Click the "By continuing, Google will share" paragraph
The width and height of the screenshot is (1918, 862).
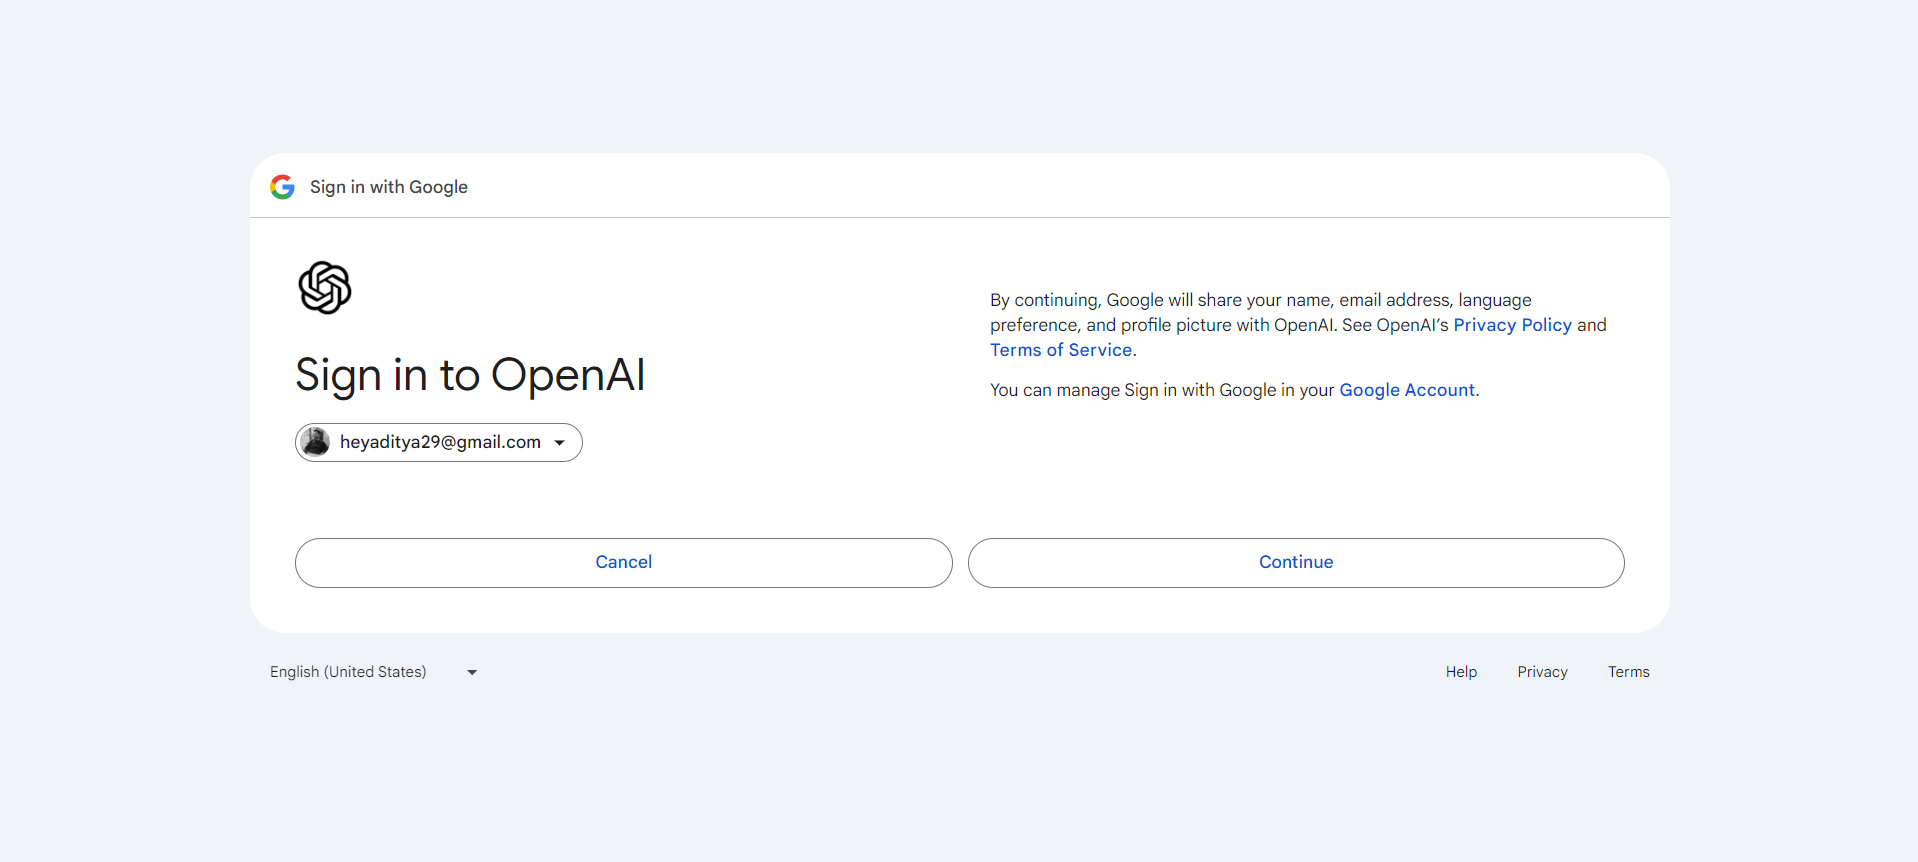click(1298, 325)
